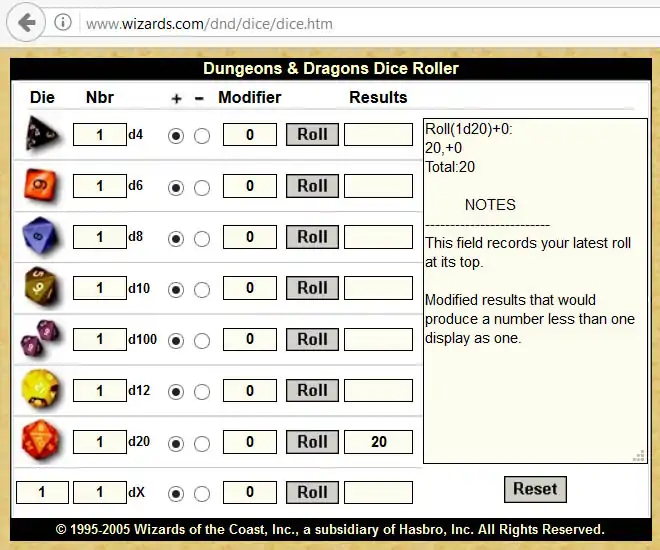Screen dimensions: 660x550
Task: Click the d12 number of dice field
Action: coord(100,390)
